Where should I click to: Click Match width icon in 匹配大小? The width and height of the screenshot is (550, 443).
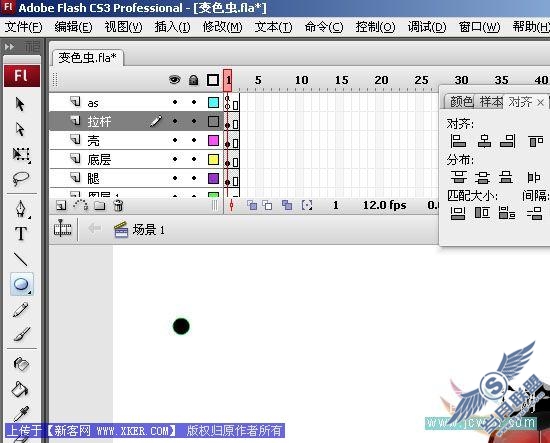click(458, 213)
